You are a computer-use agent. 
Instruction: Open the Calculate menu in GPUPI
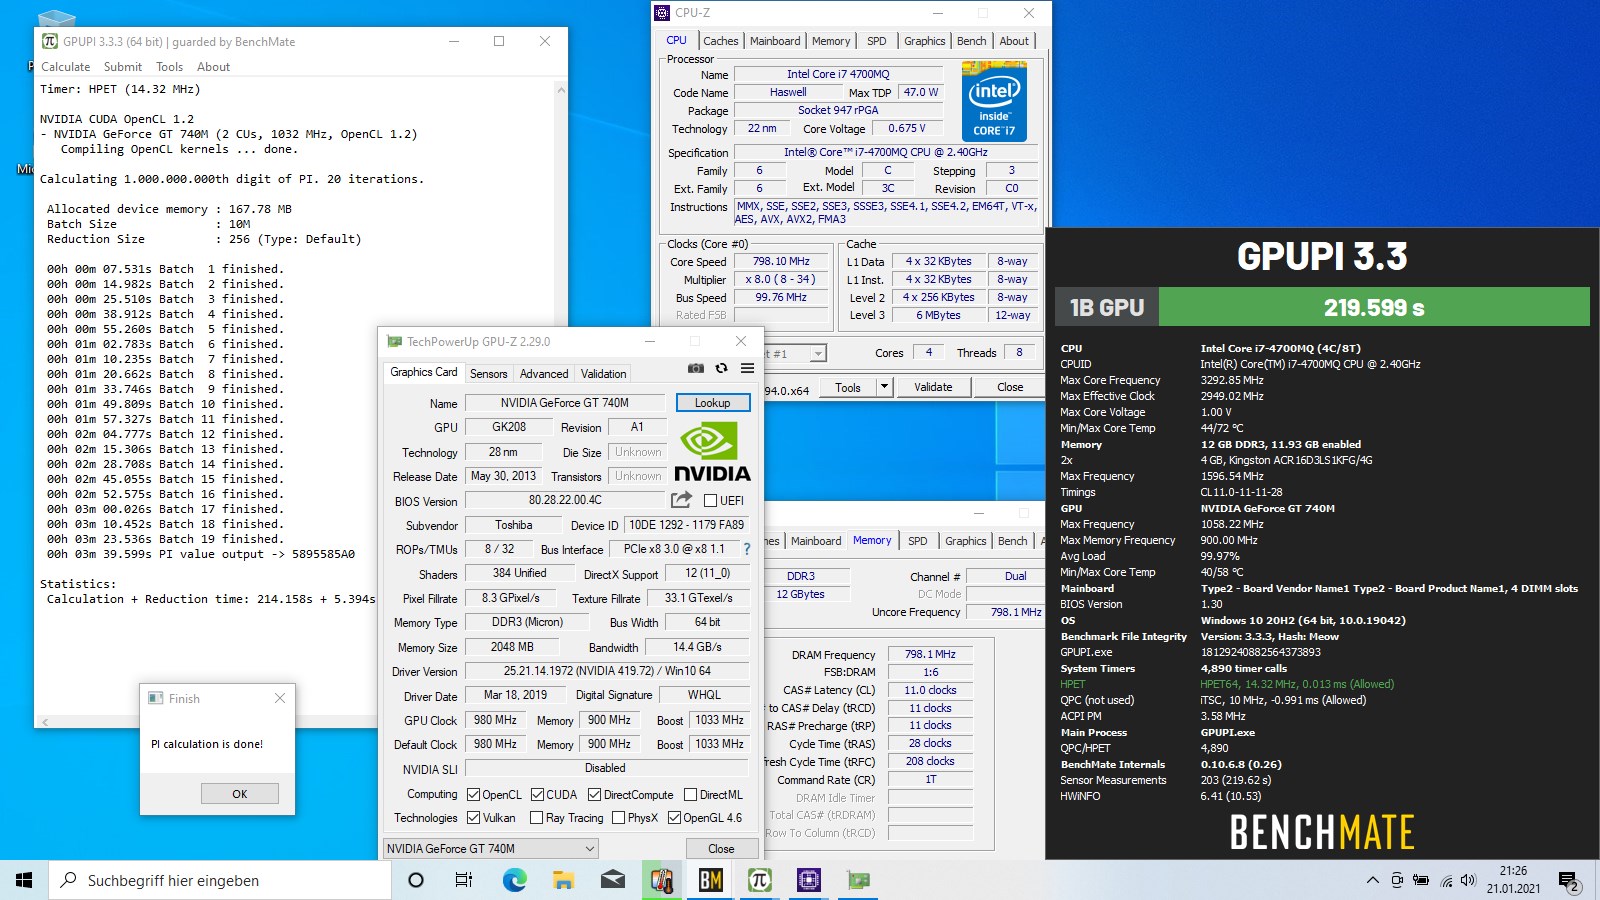point(66,67)
